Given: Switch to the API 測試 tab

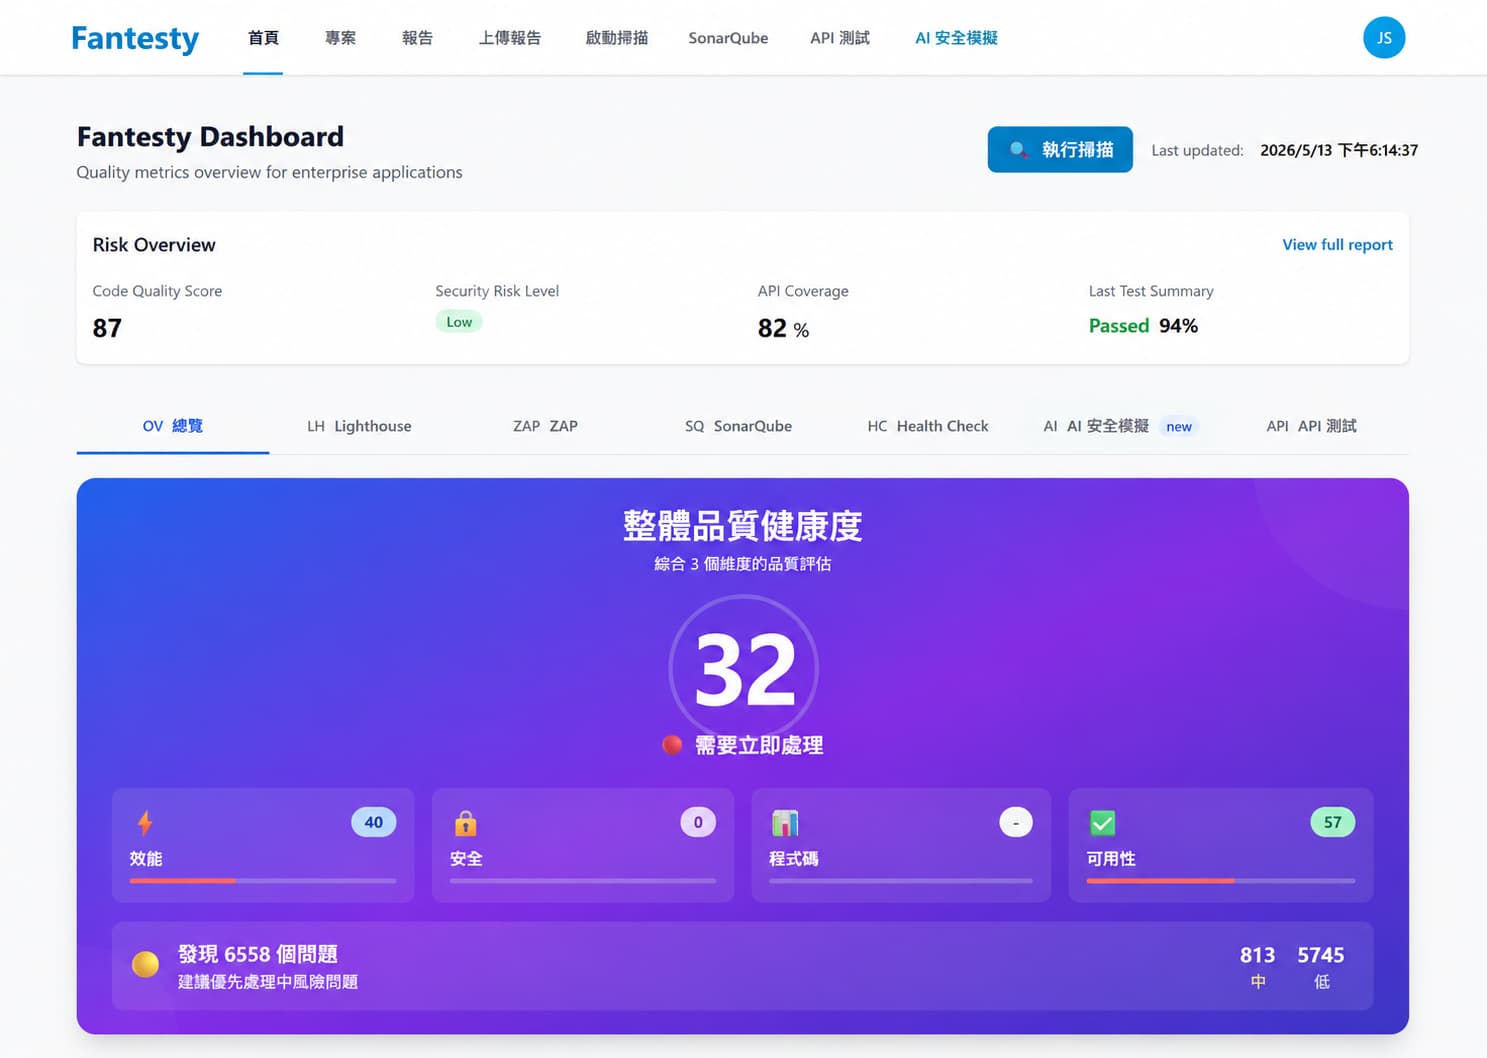Looking at the screenshot, I should click(1311, 426).
